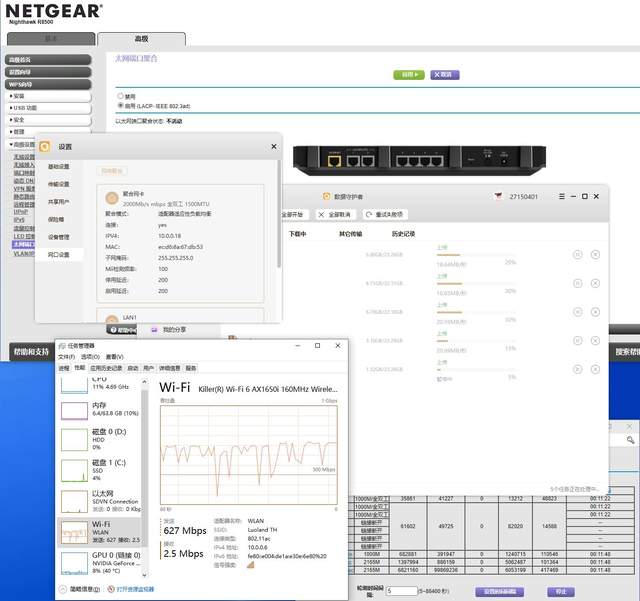Click the blue X 取消 cancel button
The height and width of the screenshot is (601, 640).
444,75
